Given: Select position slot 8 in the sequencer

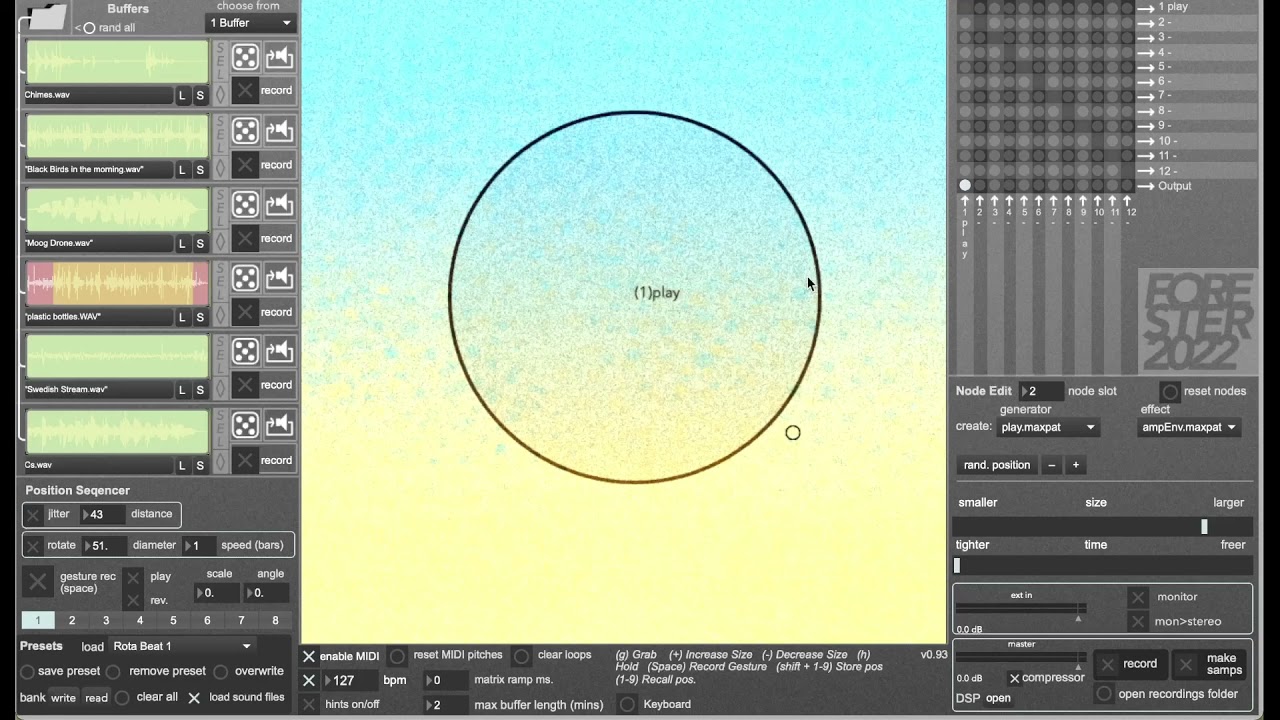Looking at the screenshot, I should pyautogui.click(x=275, y=621).
